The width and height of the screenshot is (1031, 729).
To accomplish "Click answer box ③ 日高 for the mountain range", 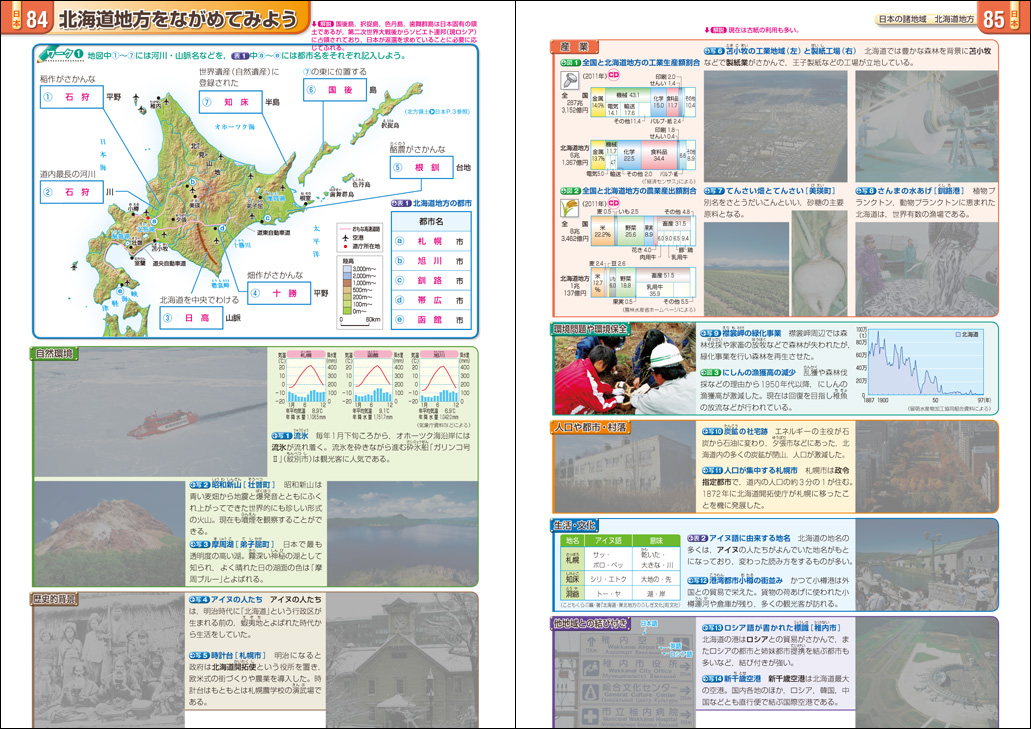I will [191, 318].
